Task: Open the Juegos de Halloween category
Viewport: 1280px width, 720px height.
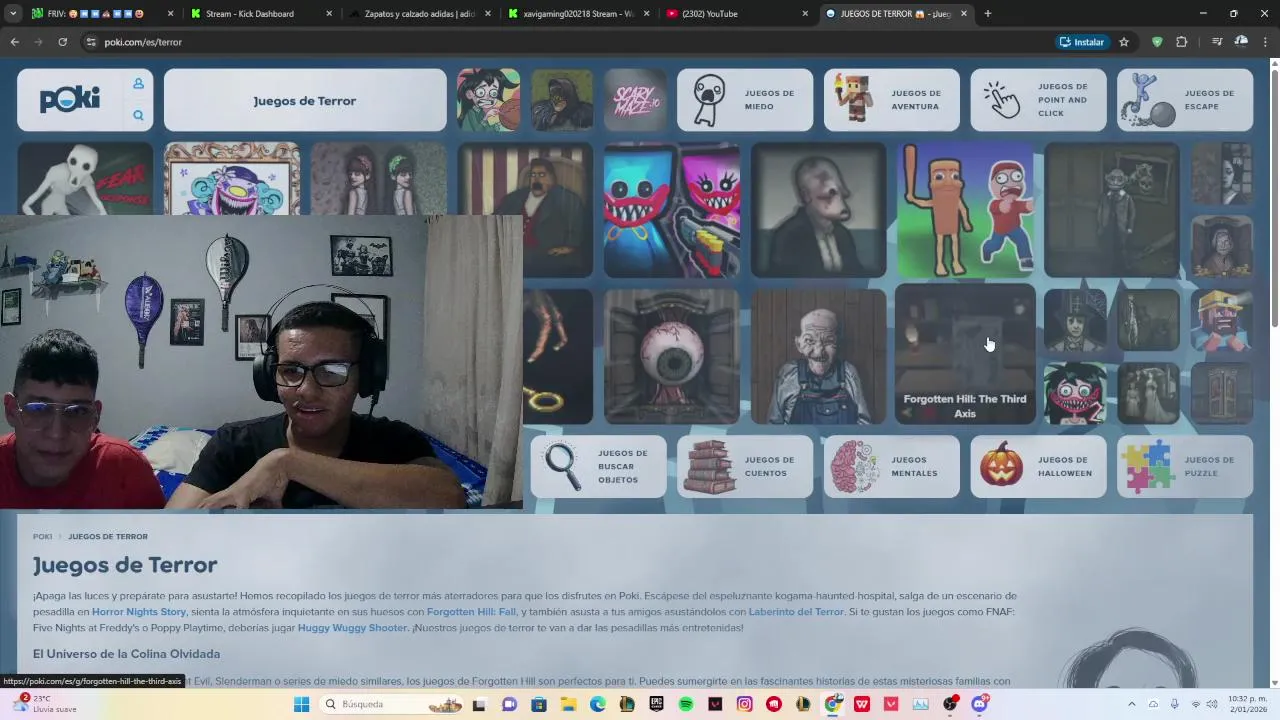Action: 1038,467
